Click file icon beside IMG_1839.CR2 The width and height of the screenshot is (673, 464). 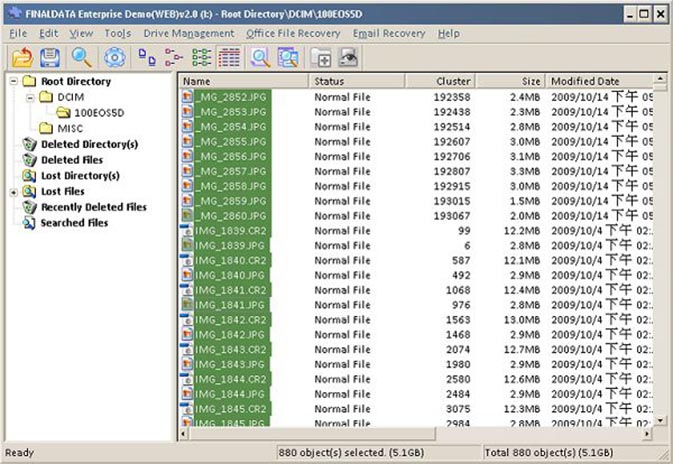click(187, 230)
